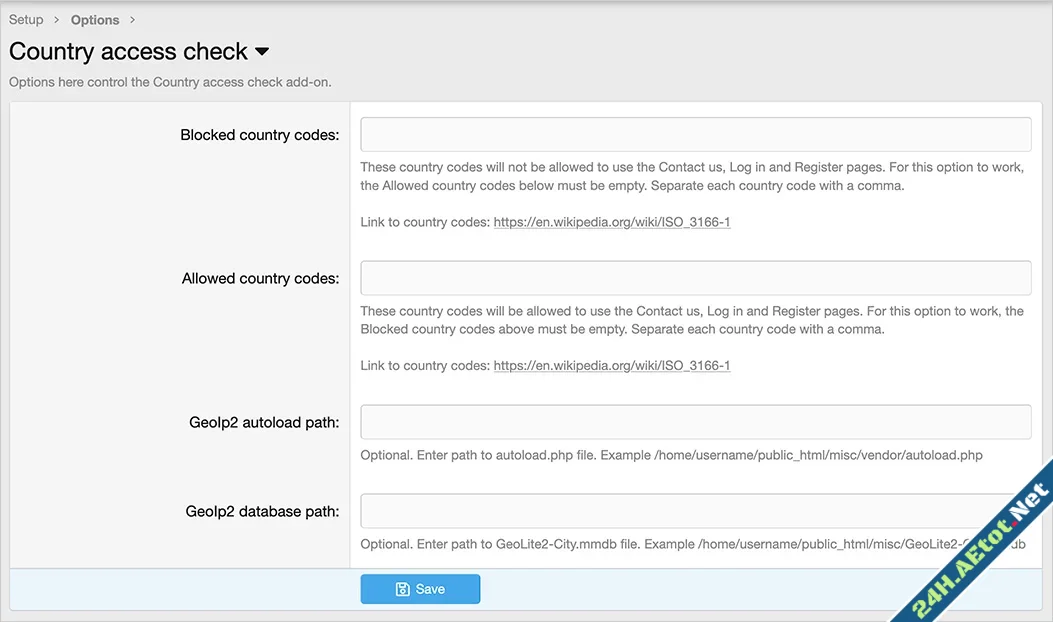
Task: Expand the breadcrumb separator after Setup
Action: (56, 19)
